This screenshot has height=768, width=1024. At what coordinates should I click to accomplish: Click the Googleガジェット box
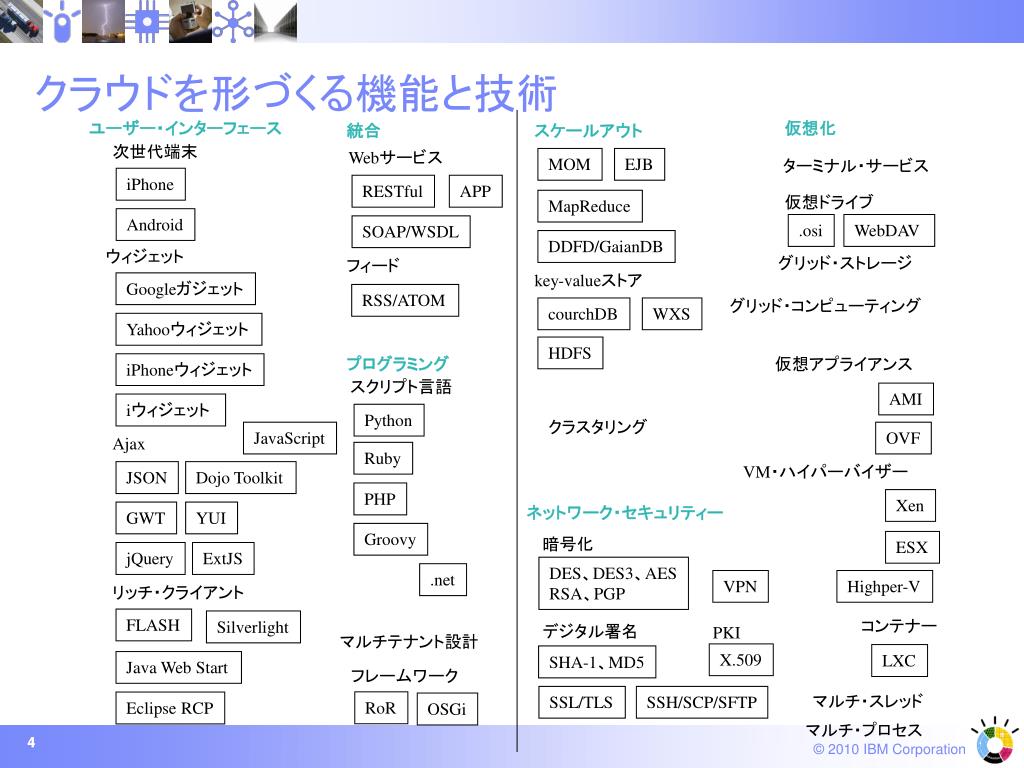(185, 289)
